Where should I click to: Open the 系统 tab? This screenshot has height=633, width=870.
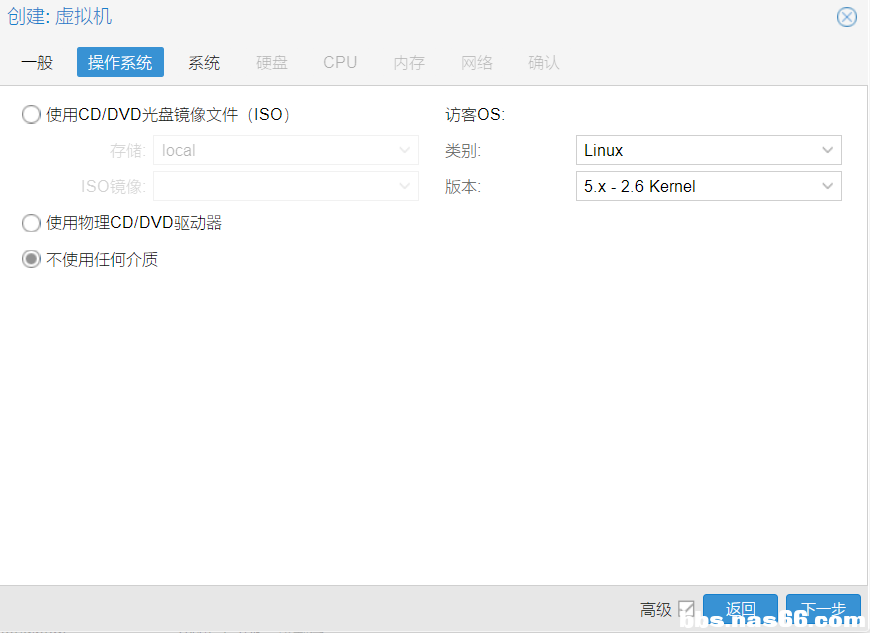[204, 62]
